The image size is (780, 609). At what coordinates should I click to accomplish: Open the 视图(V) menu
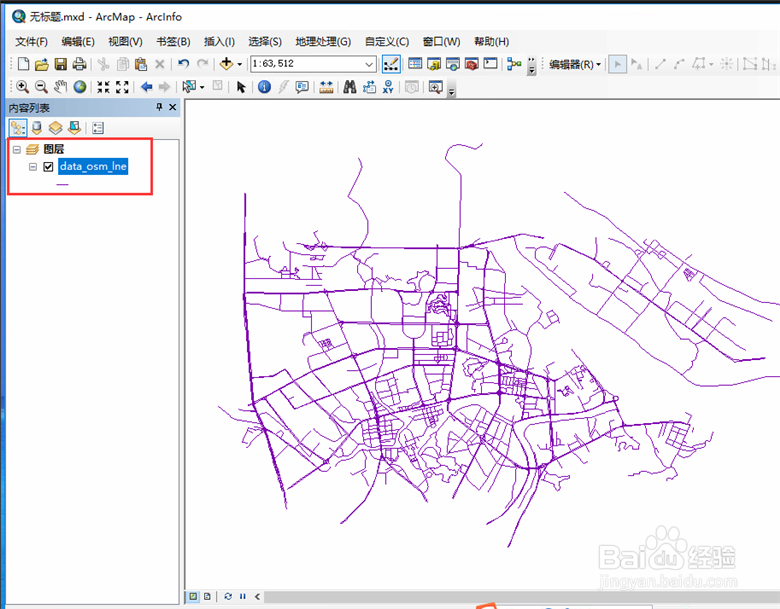(125, 41)
